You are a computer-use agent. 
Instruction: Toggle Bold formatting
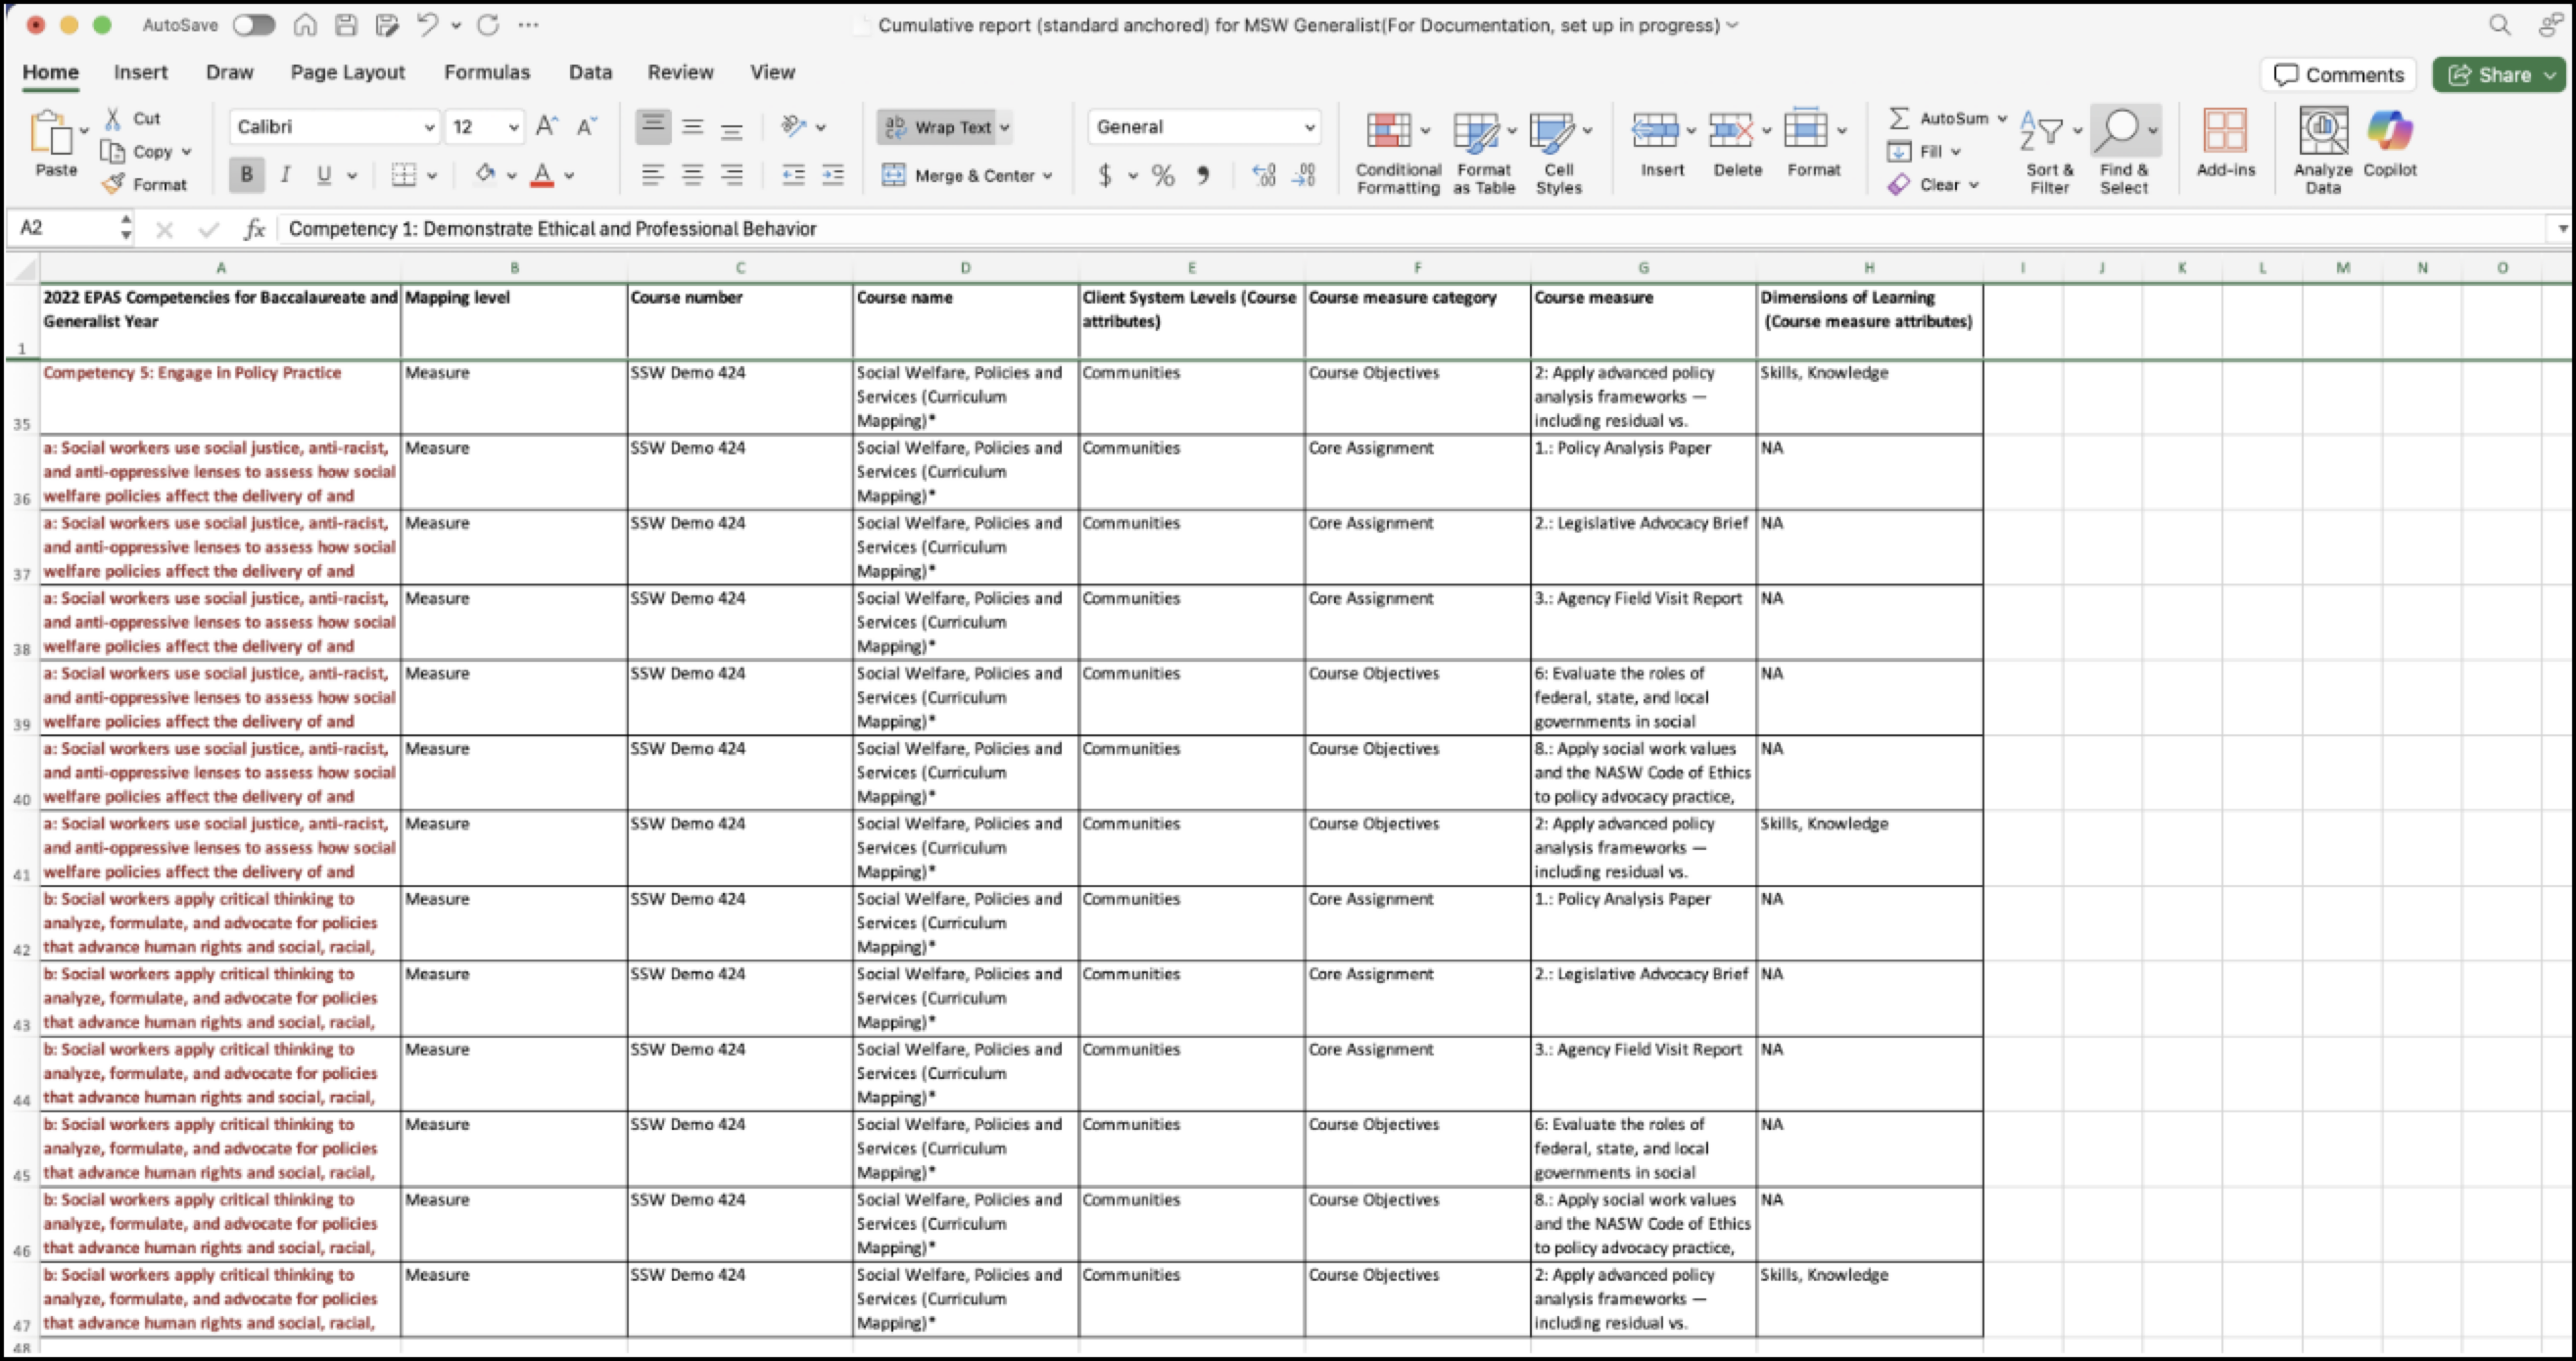[246, 175]
